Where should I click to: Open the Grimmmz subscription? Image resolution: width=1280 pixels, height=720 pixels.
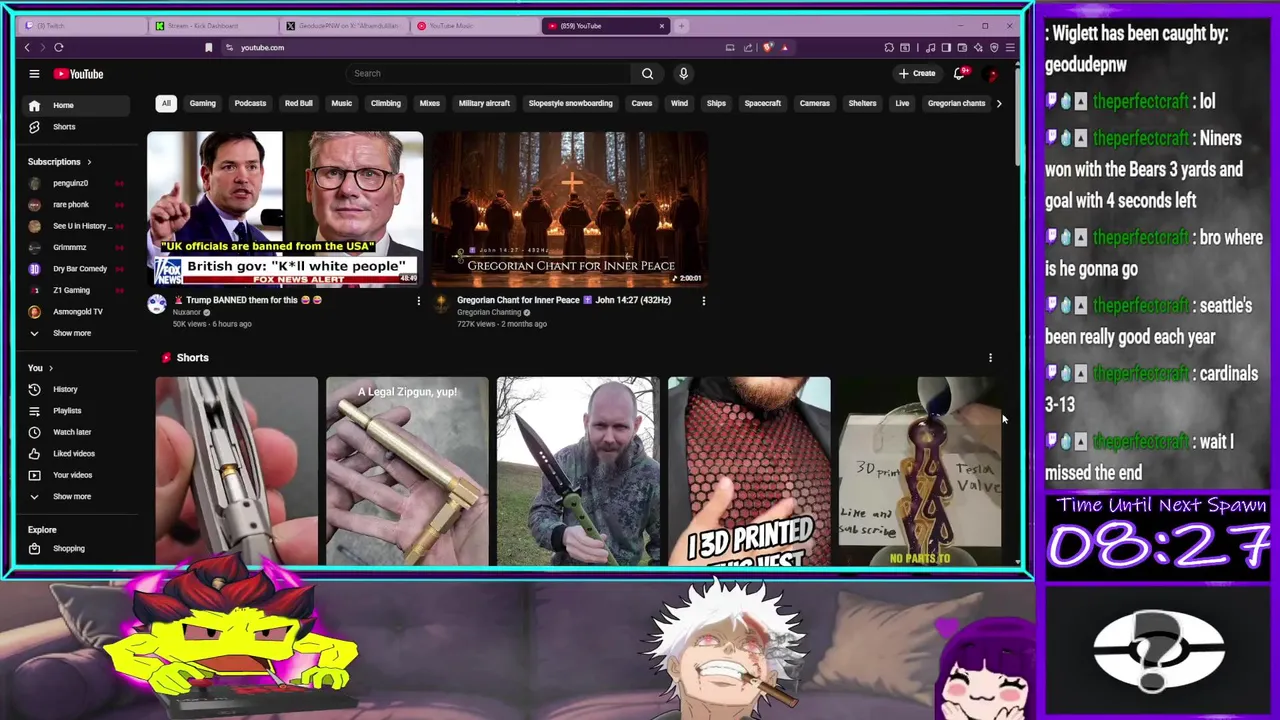pos(75,247)
